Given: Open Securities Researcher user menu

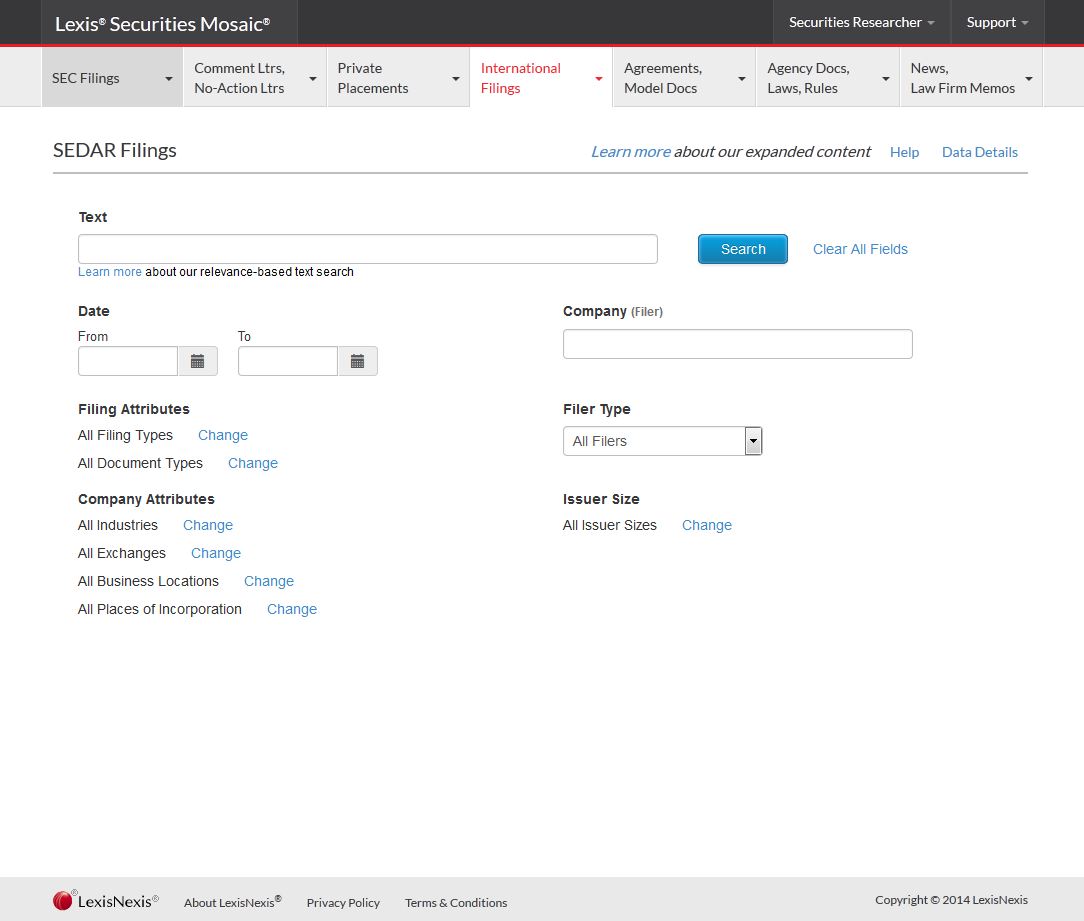Looking at the screenshot, I should click(861, 22).
